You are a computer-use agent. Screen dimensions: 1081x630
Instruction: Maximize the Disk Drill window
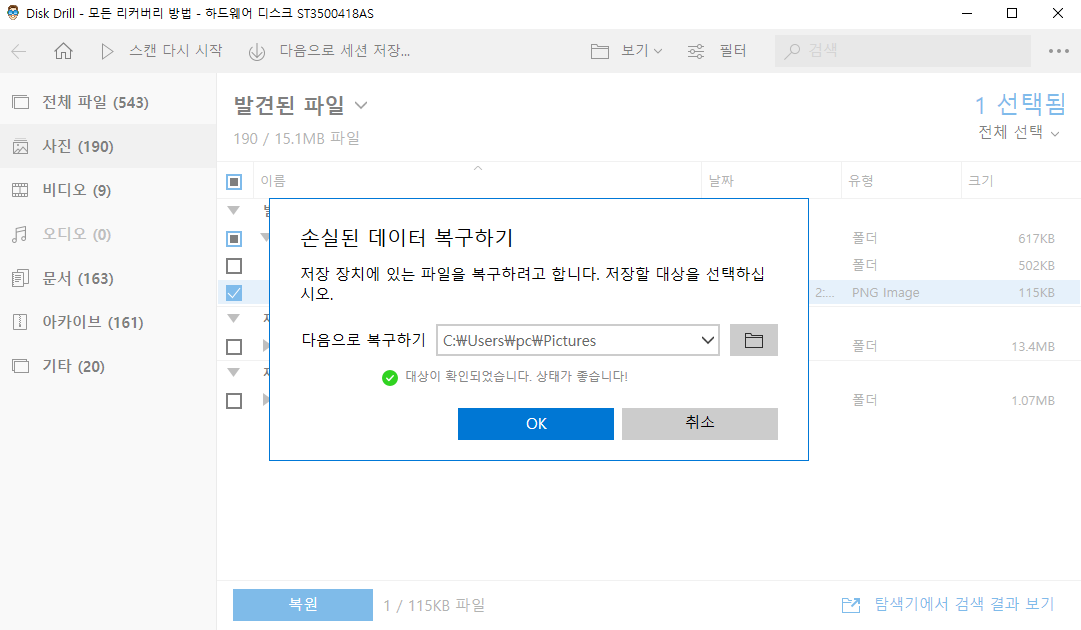[x=1012, y=13]
